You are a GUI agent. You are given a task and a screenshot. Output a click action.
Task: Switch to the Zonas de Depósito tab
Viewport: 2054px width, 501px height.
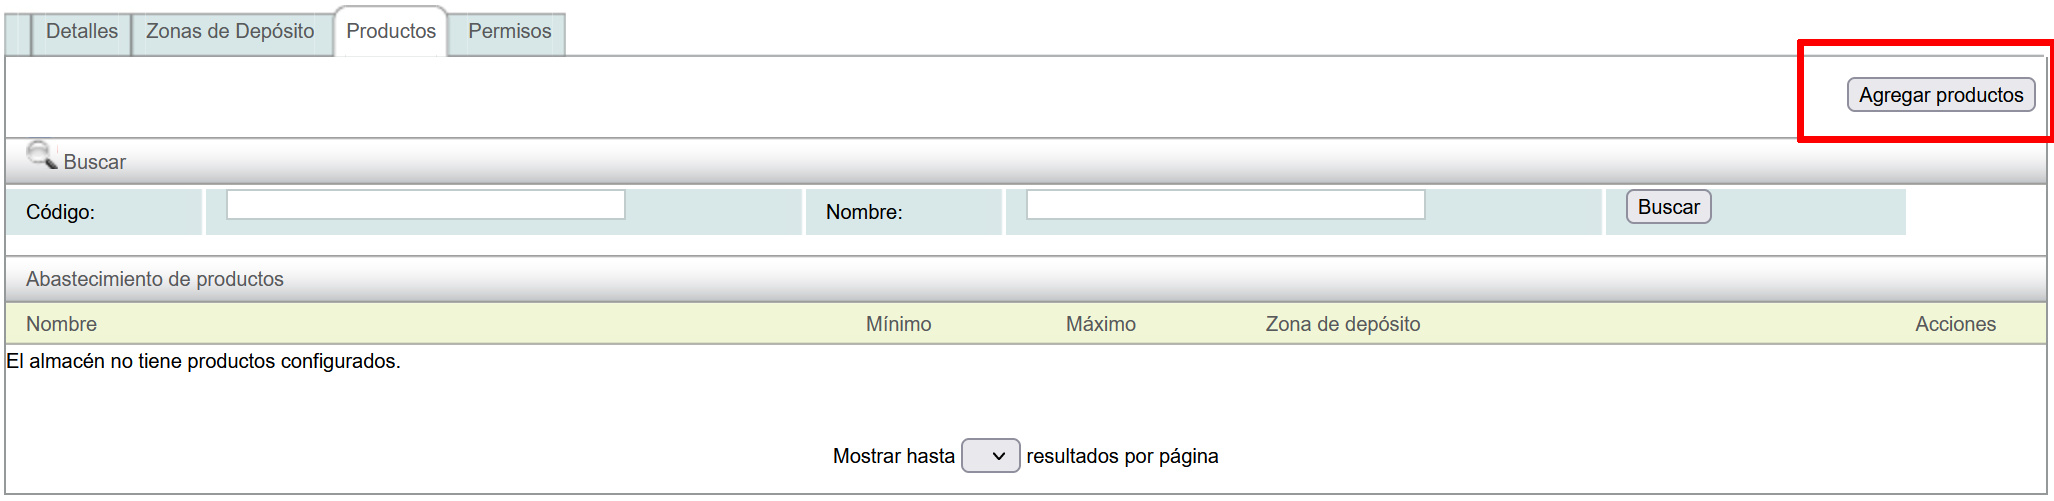[230, 32]
